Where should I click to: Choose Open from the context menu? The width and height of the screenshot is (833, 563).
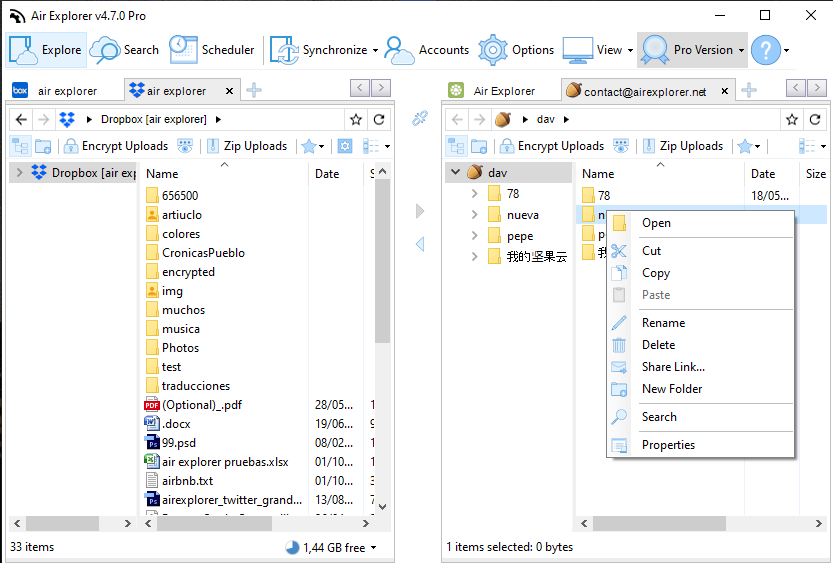[x=700, y=223]
